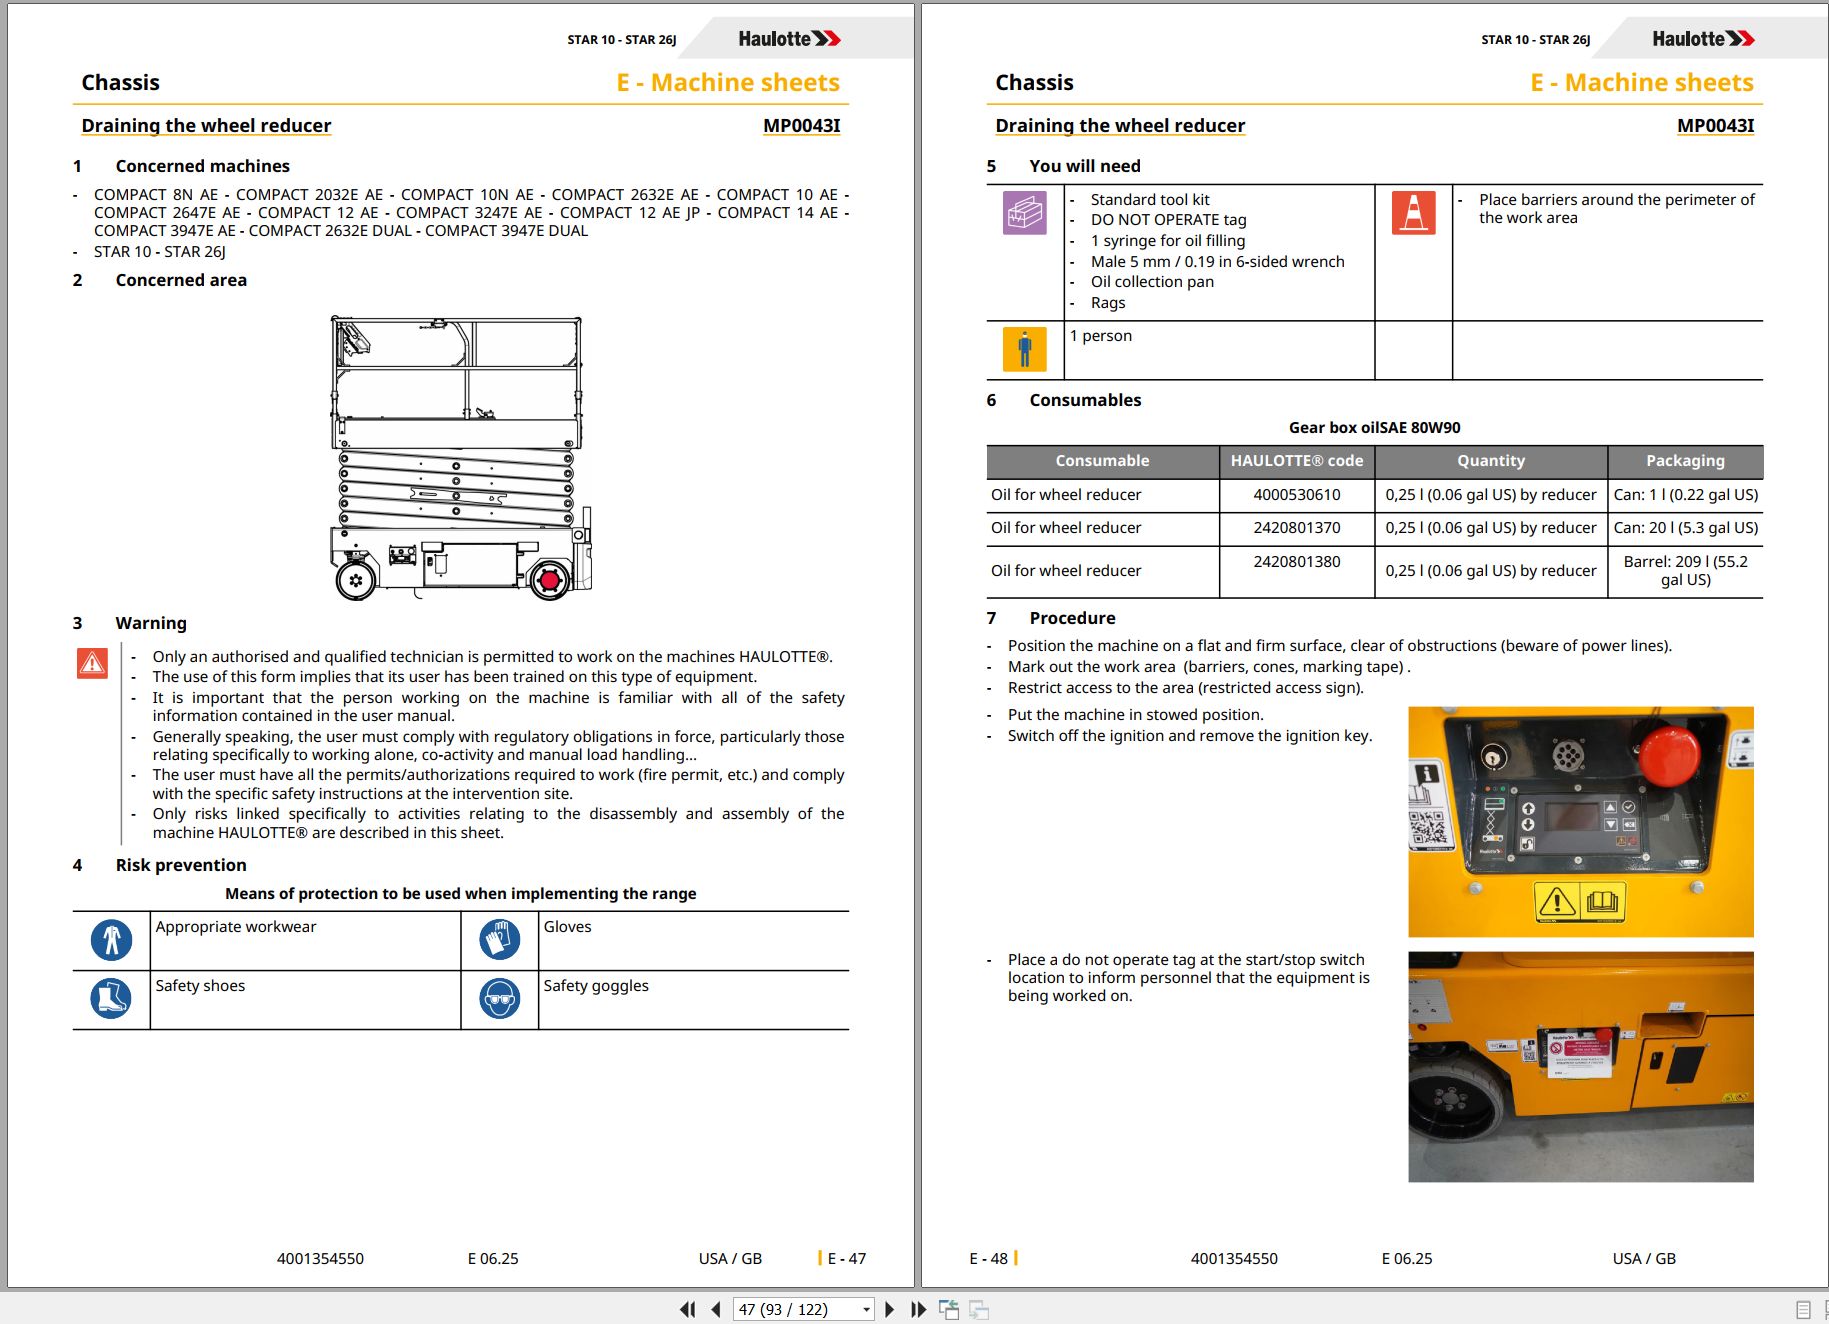This screenshot has width=1829, height=1324.
Task: Click the 'Concerned machines' section heading
Action: pyautogui.click(x=202, y=166)
